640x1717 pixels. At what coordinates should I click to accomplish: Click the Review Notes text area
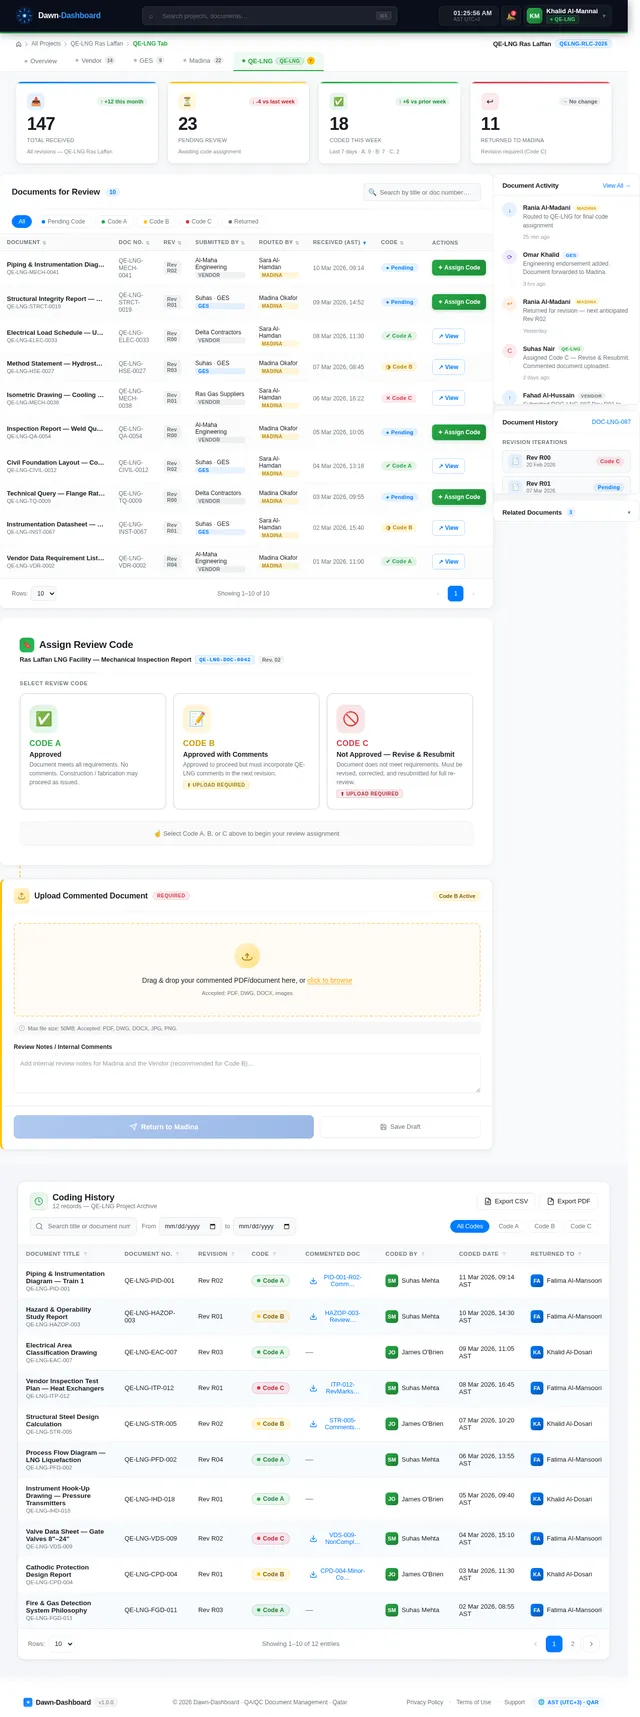click(x=247, y=1073)
